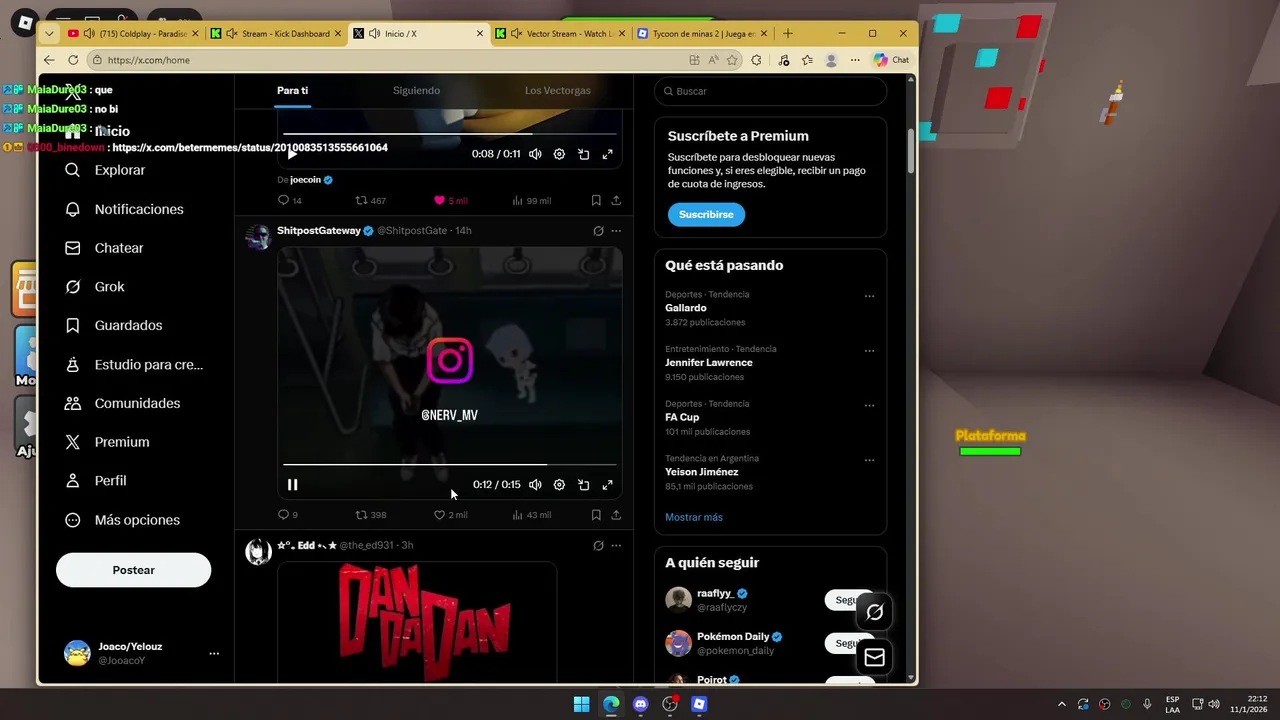
Task: Select the Para ti tab
Action: click(x=292, y=91)
